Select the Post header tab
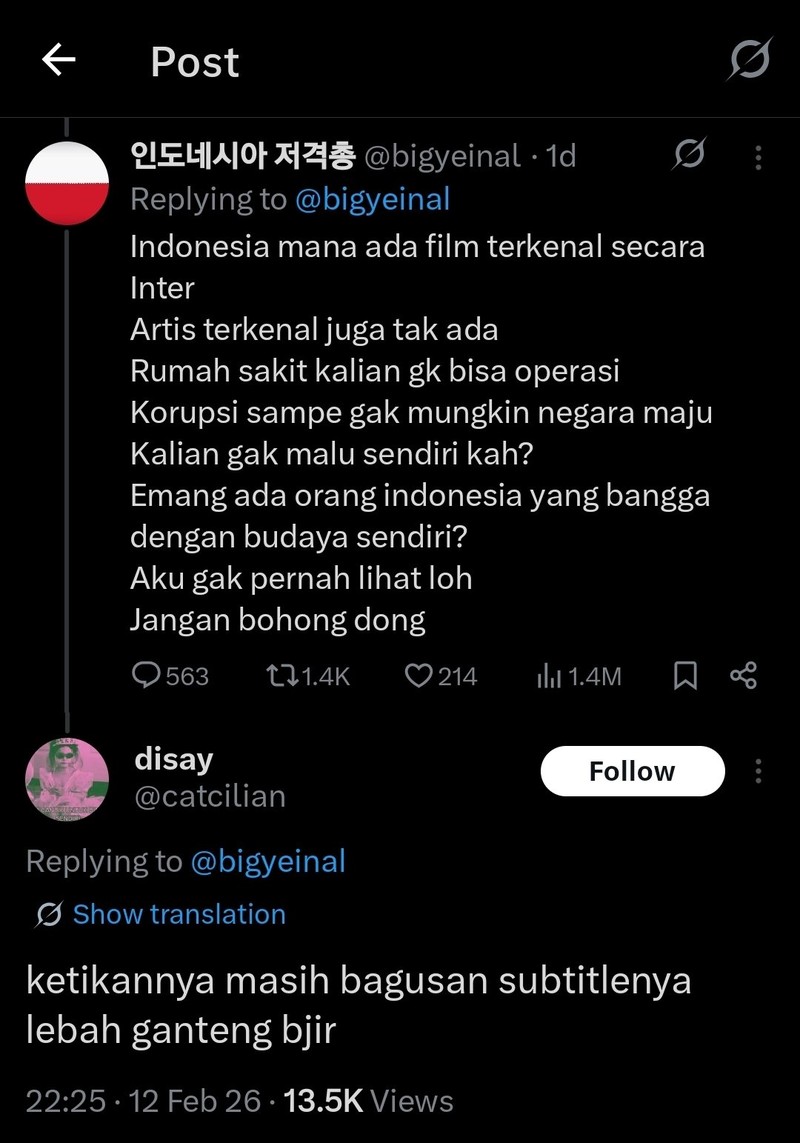This screenshot has width=800, height=1143. (194, 62)
